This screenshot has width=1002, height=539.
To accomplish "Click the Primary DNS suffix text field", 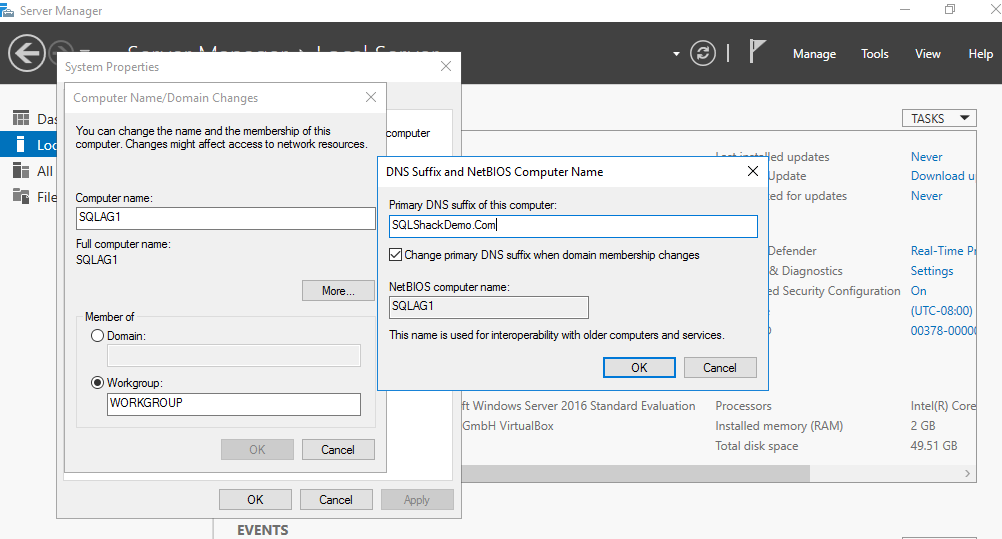I will coord(573,226).
